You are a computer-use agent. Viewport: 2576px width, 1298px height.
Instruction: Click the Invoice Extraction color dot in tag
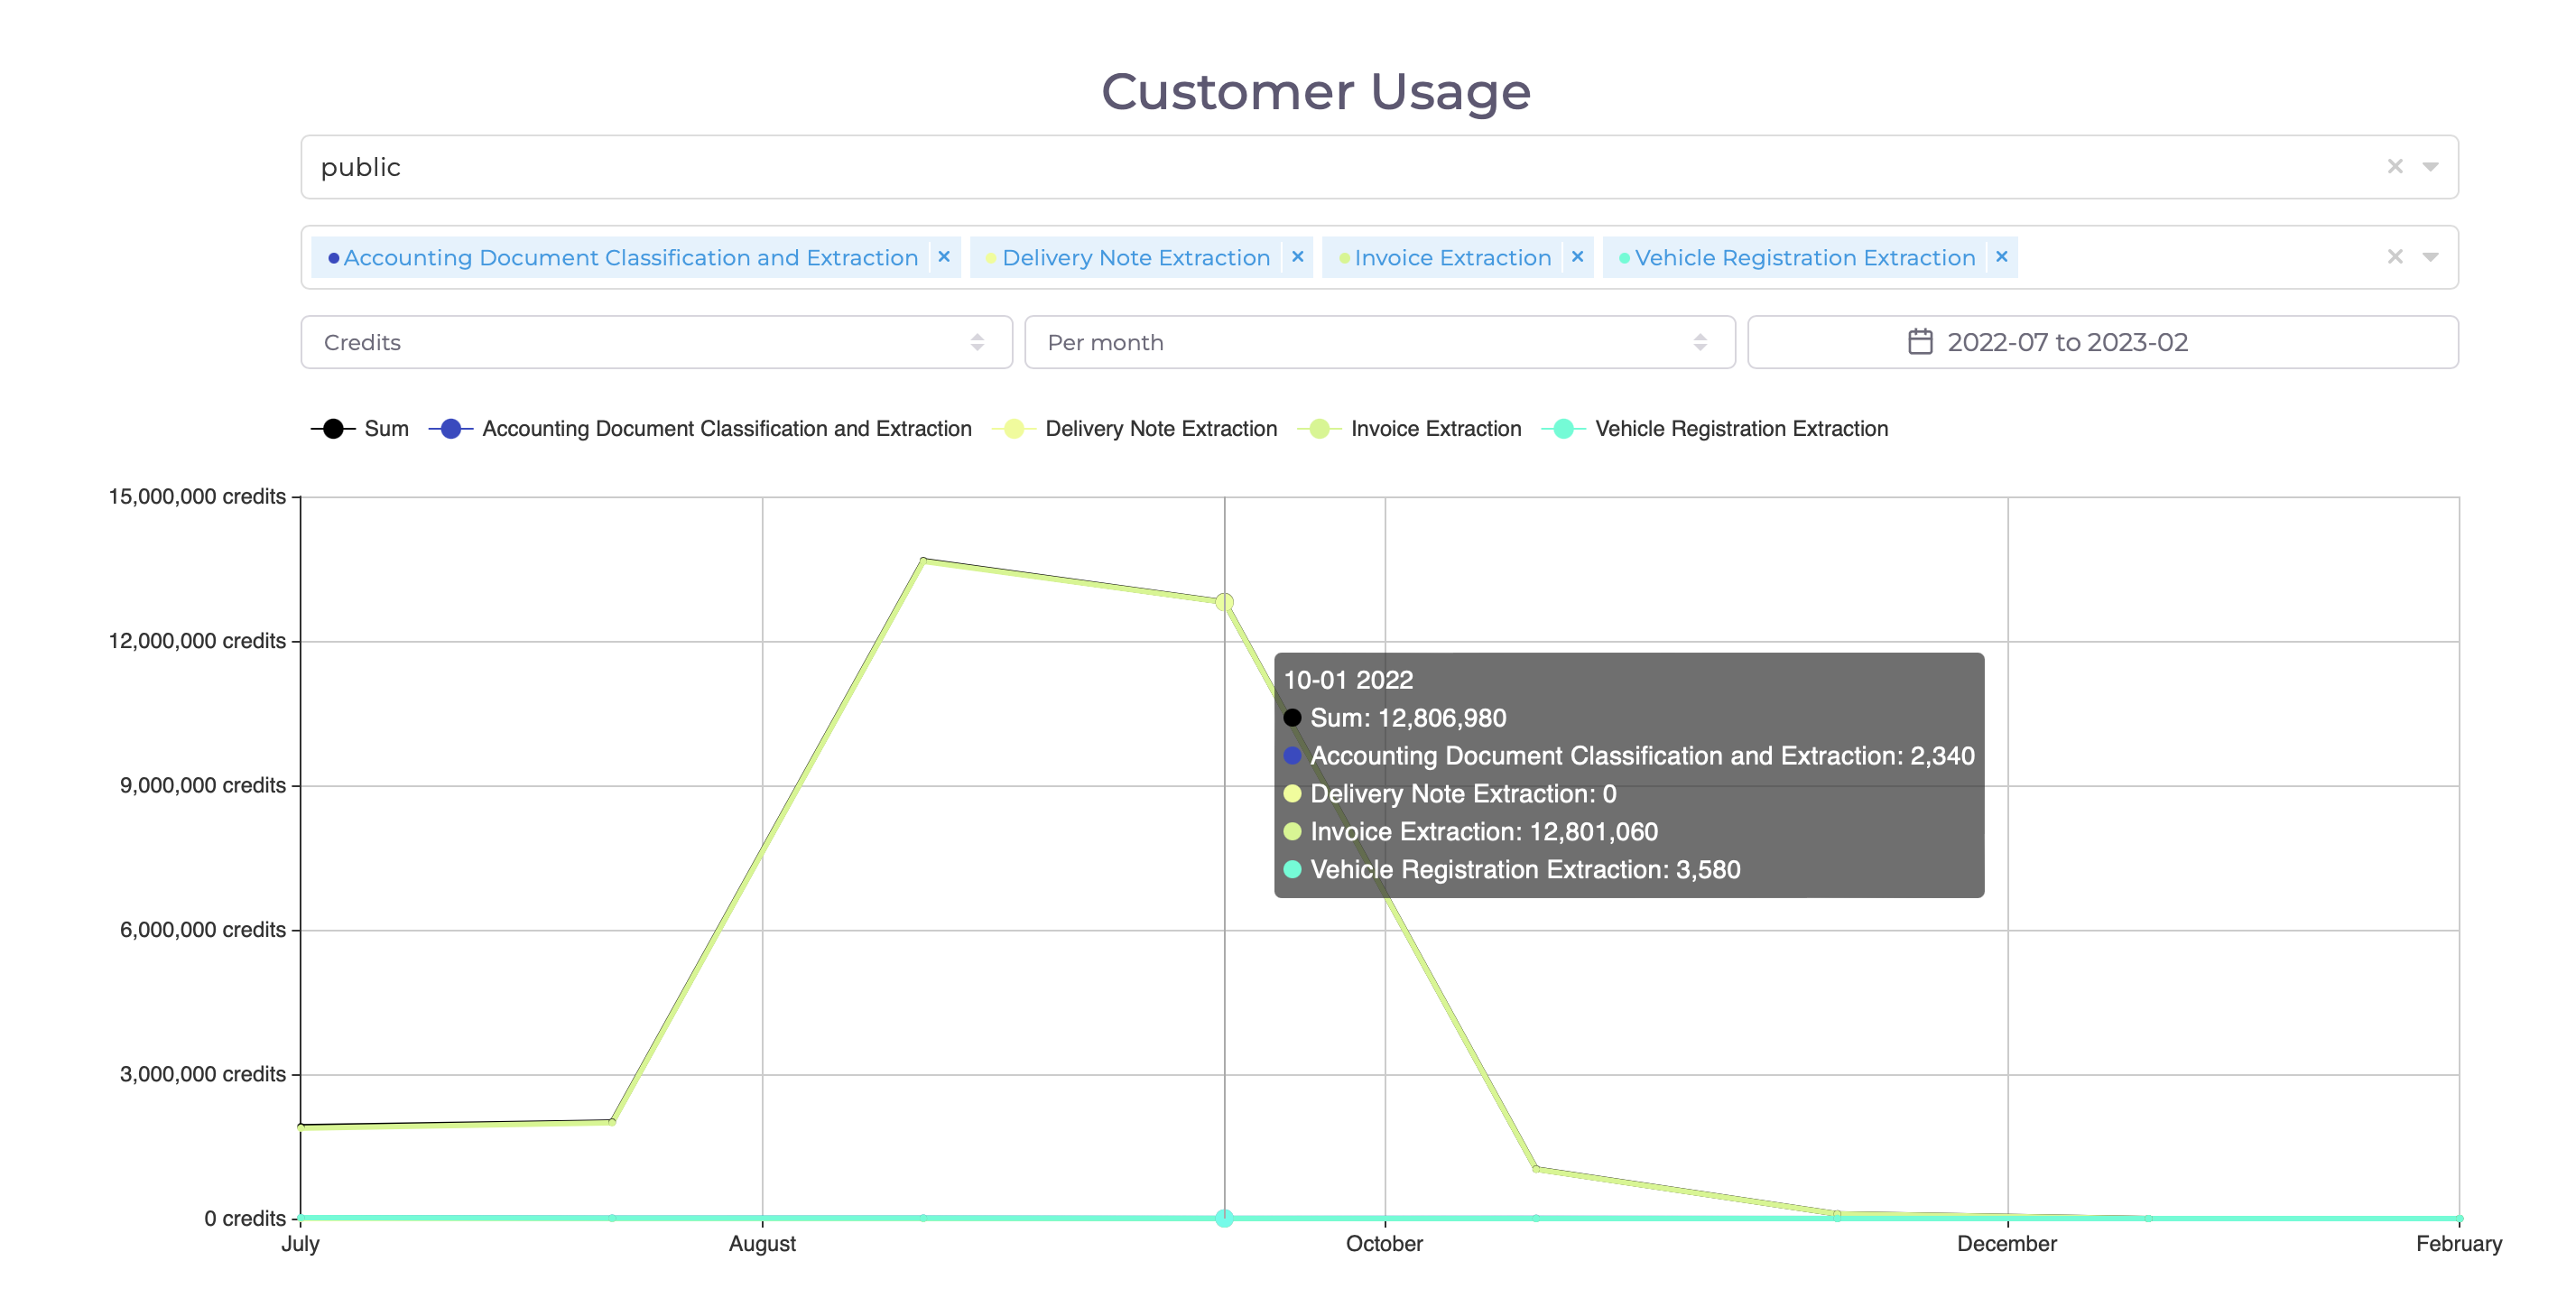coord(1344,258)
